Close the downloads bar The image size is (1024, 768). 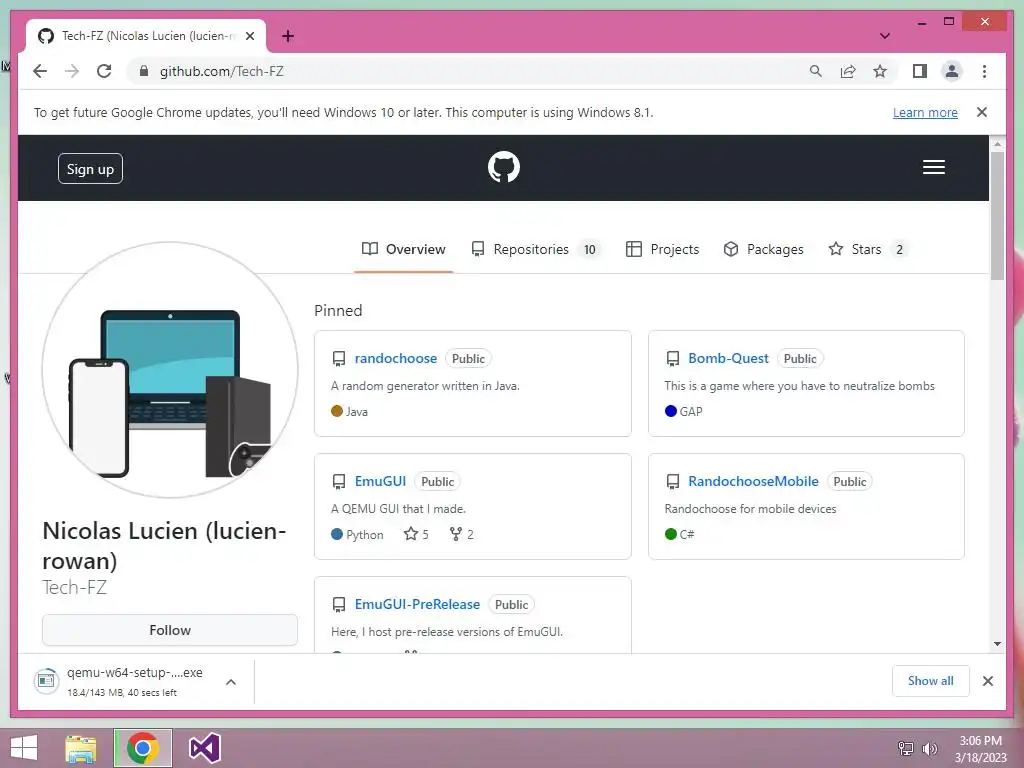coord(987,681)
